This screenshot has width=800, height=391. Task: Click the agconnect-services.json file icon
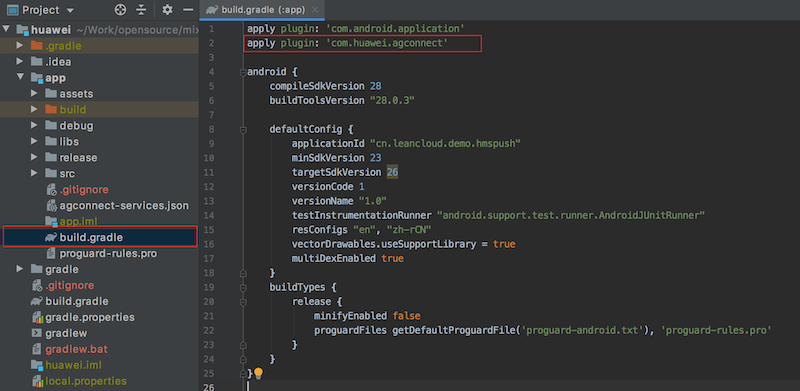pos(51,206)
